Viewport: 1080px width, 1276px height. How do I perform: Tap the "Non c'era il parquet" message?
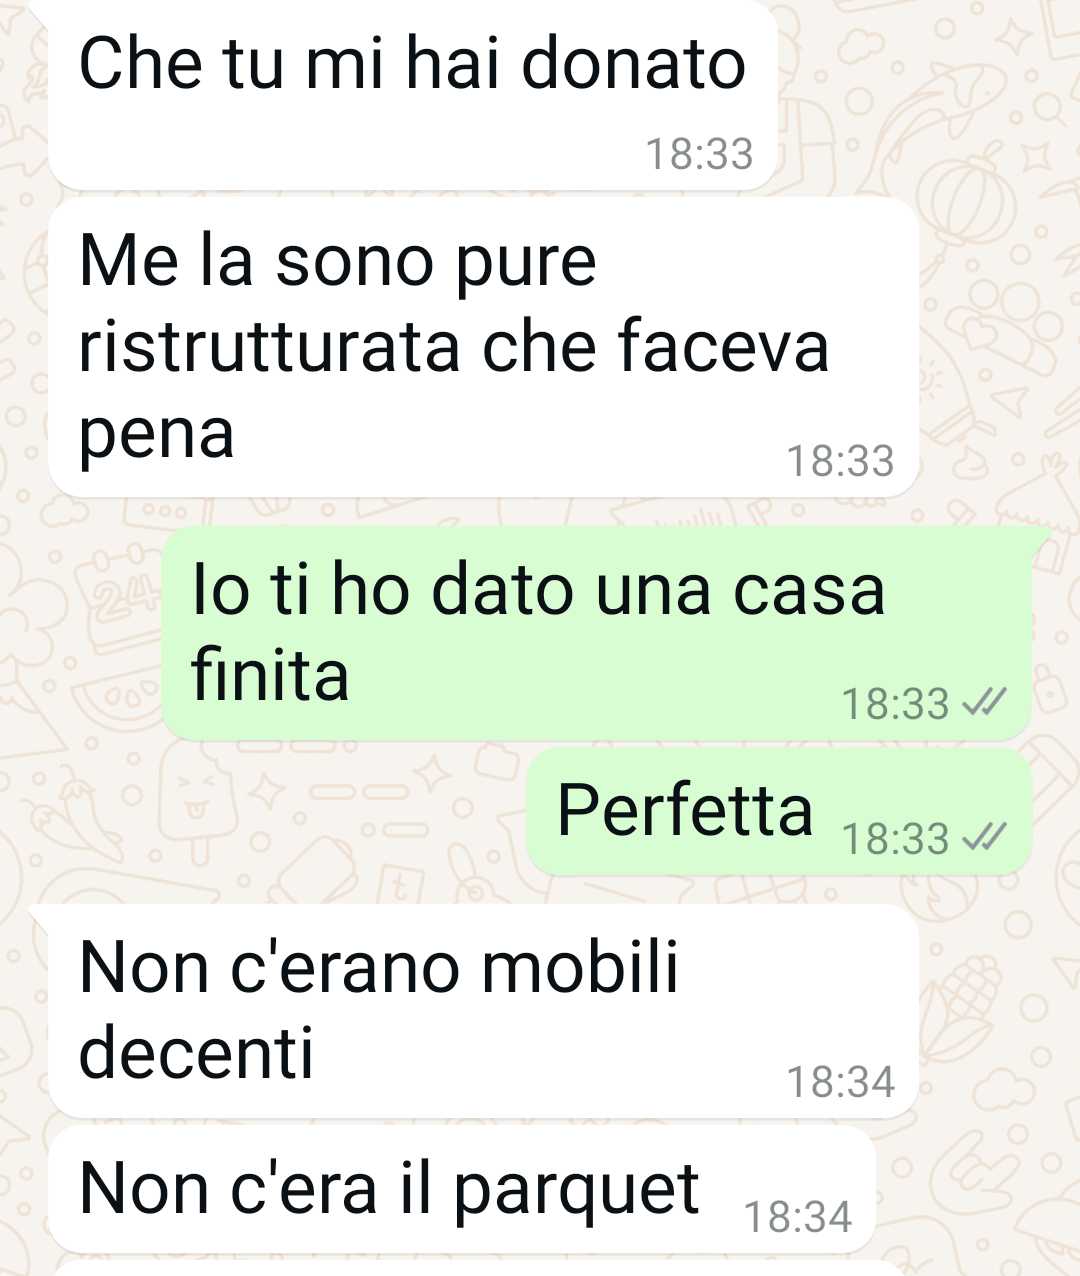462,1190
